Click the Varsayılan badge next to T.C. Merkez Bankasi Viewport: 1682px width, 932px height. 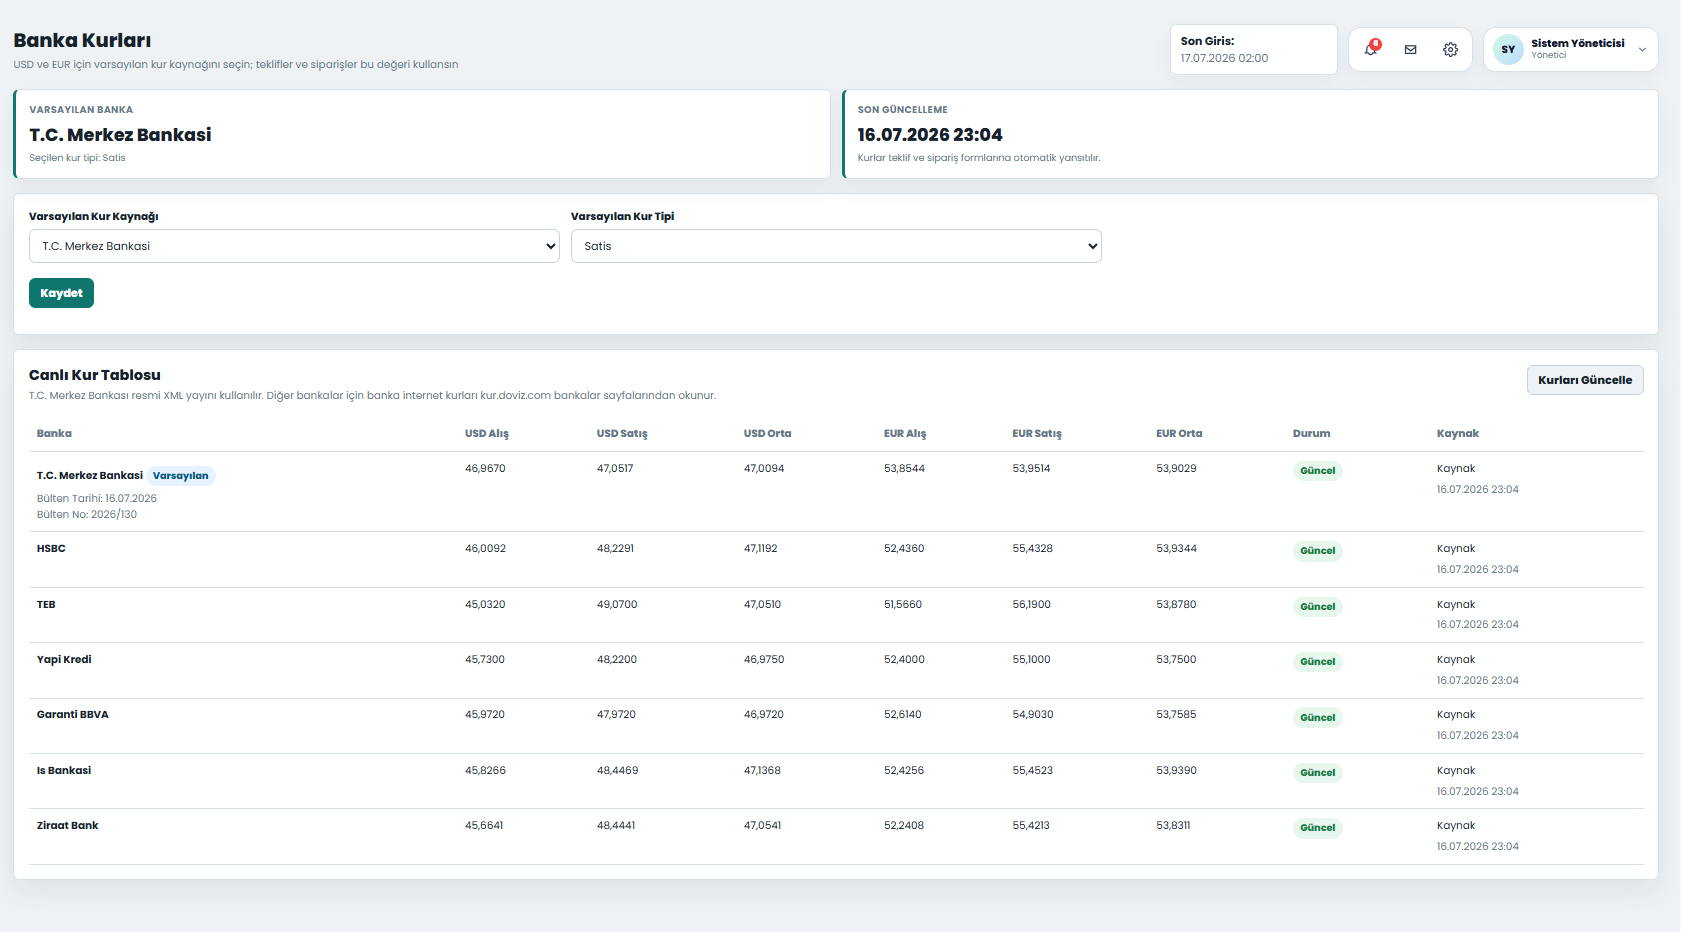pyautogui.click(x=181, y=476)
